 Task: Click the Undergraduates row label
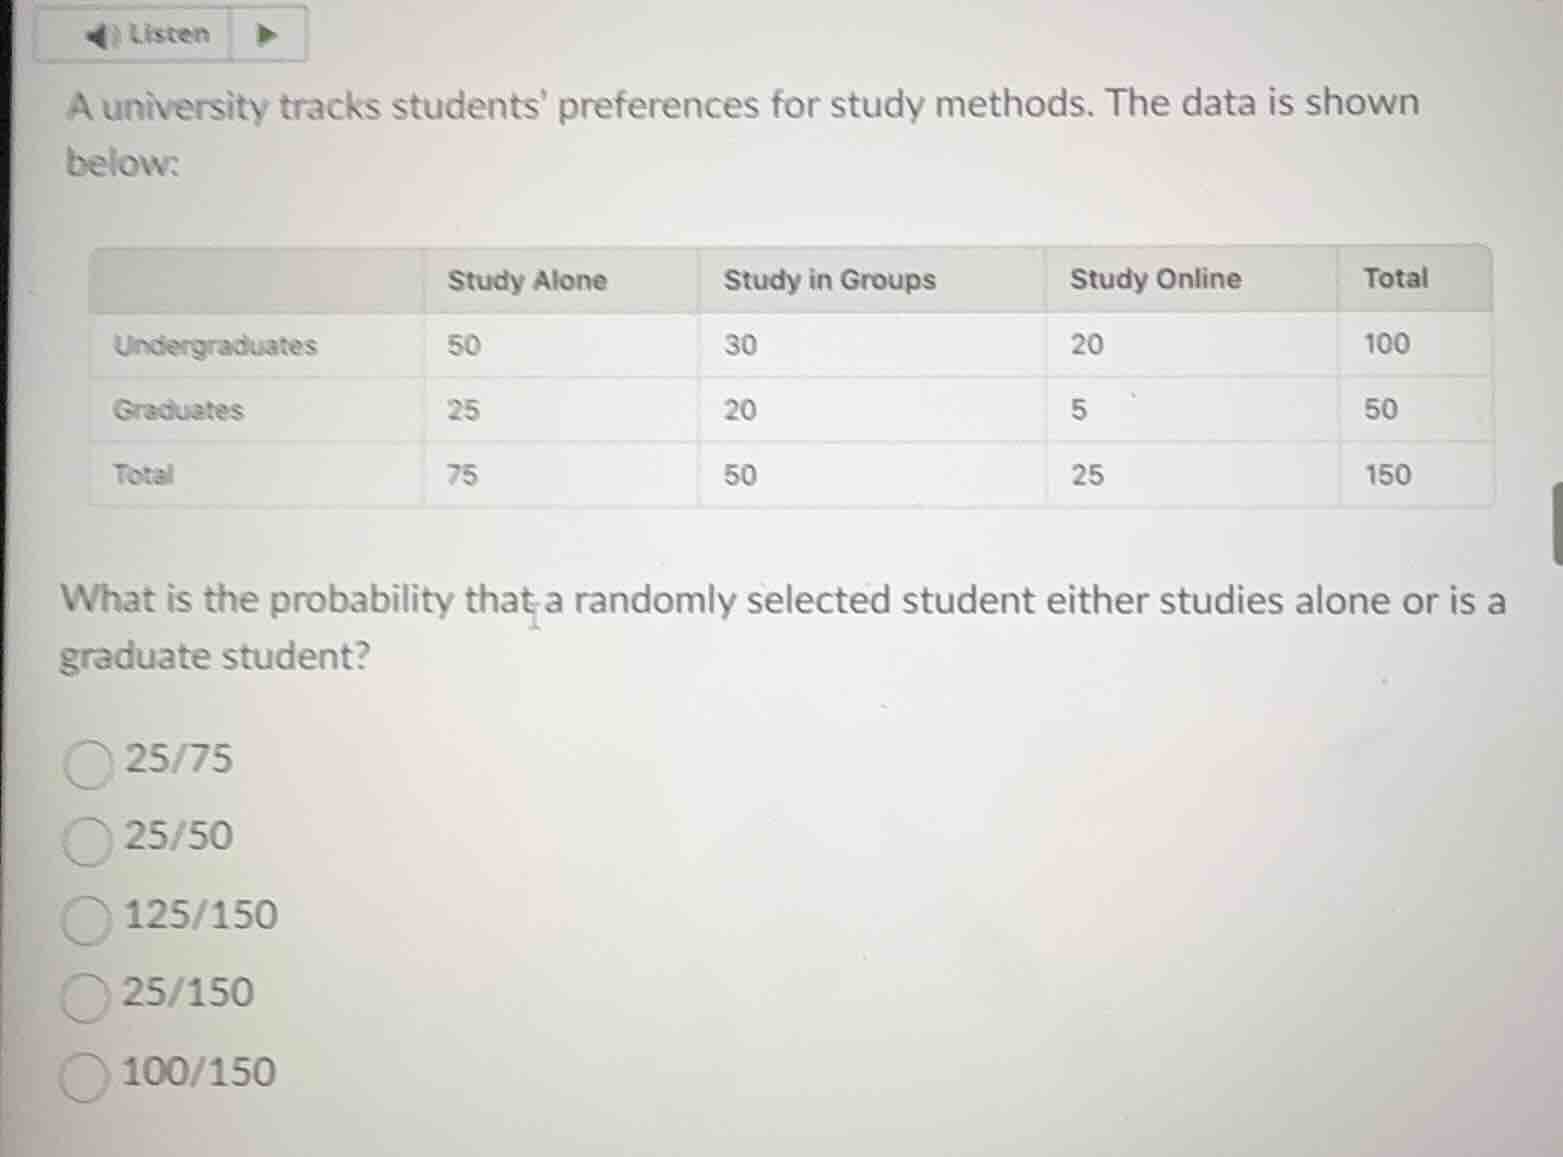(x=215, y=345)
